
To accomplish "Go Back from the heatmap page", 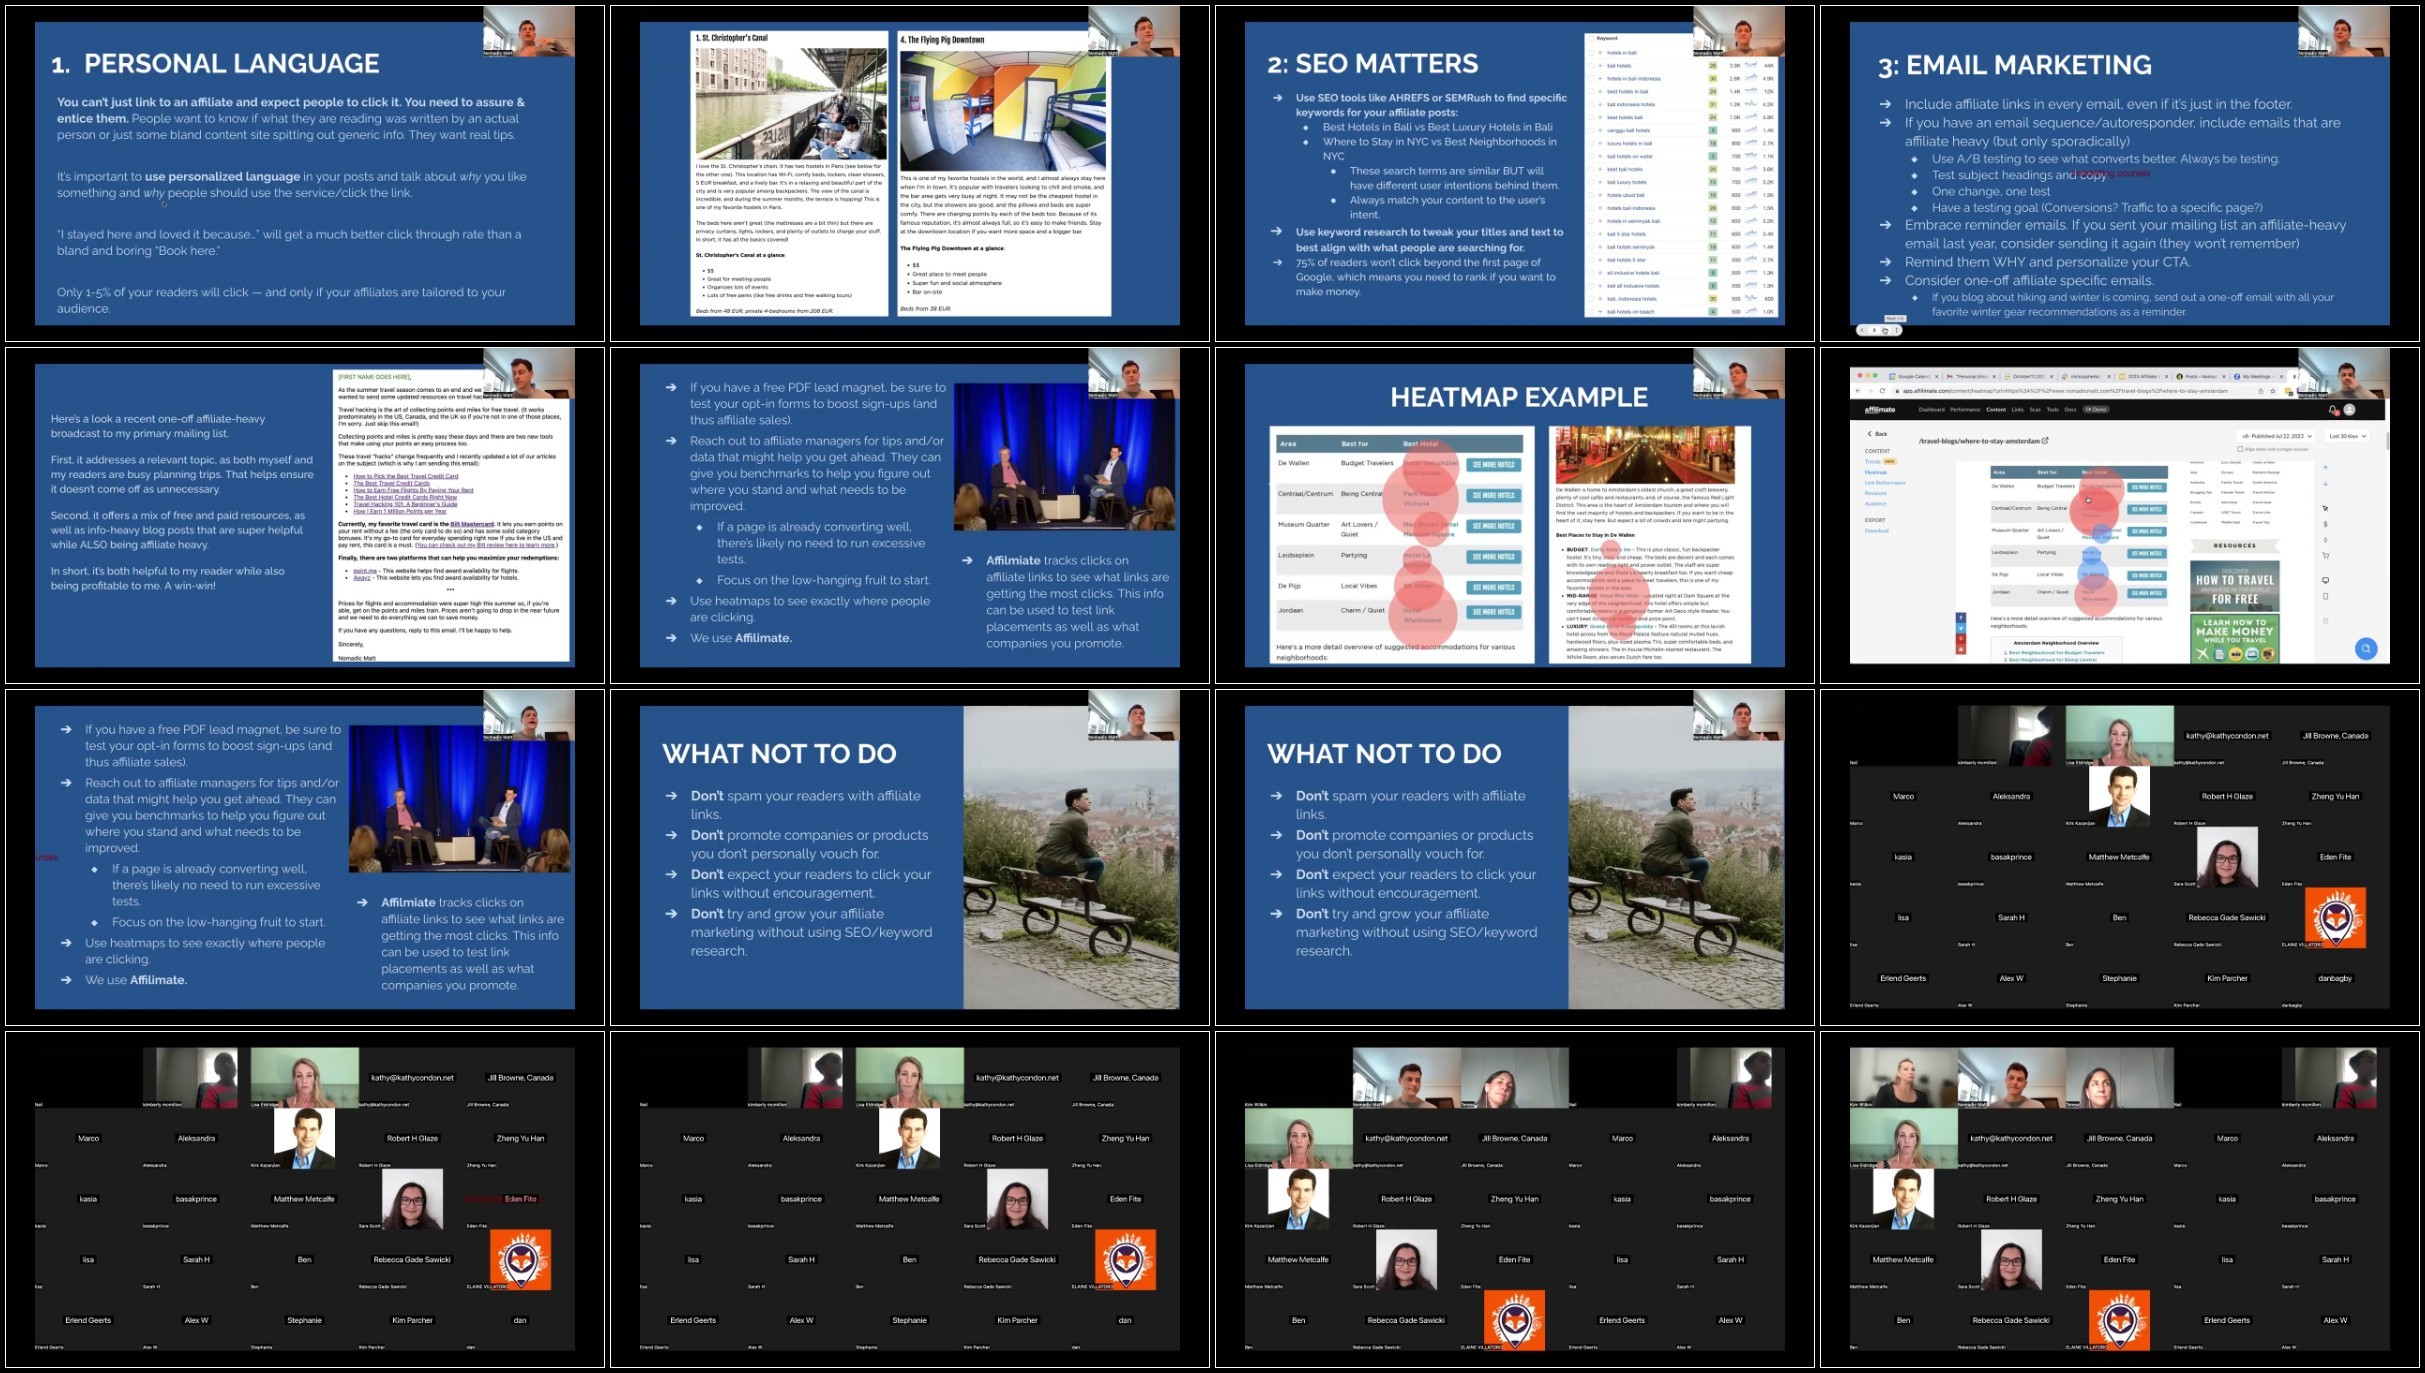I will (1877, 433).
